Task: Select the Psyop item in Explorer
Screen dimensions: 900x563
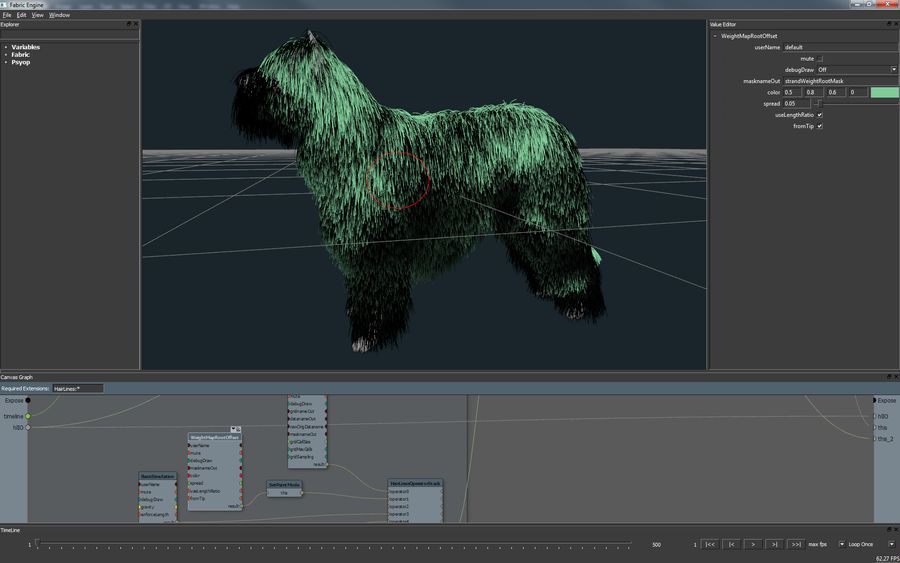Action: tap(20, 62)
